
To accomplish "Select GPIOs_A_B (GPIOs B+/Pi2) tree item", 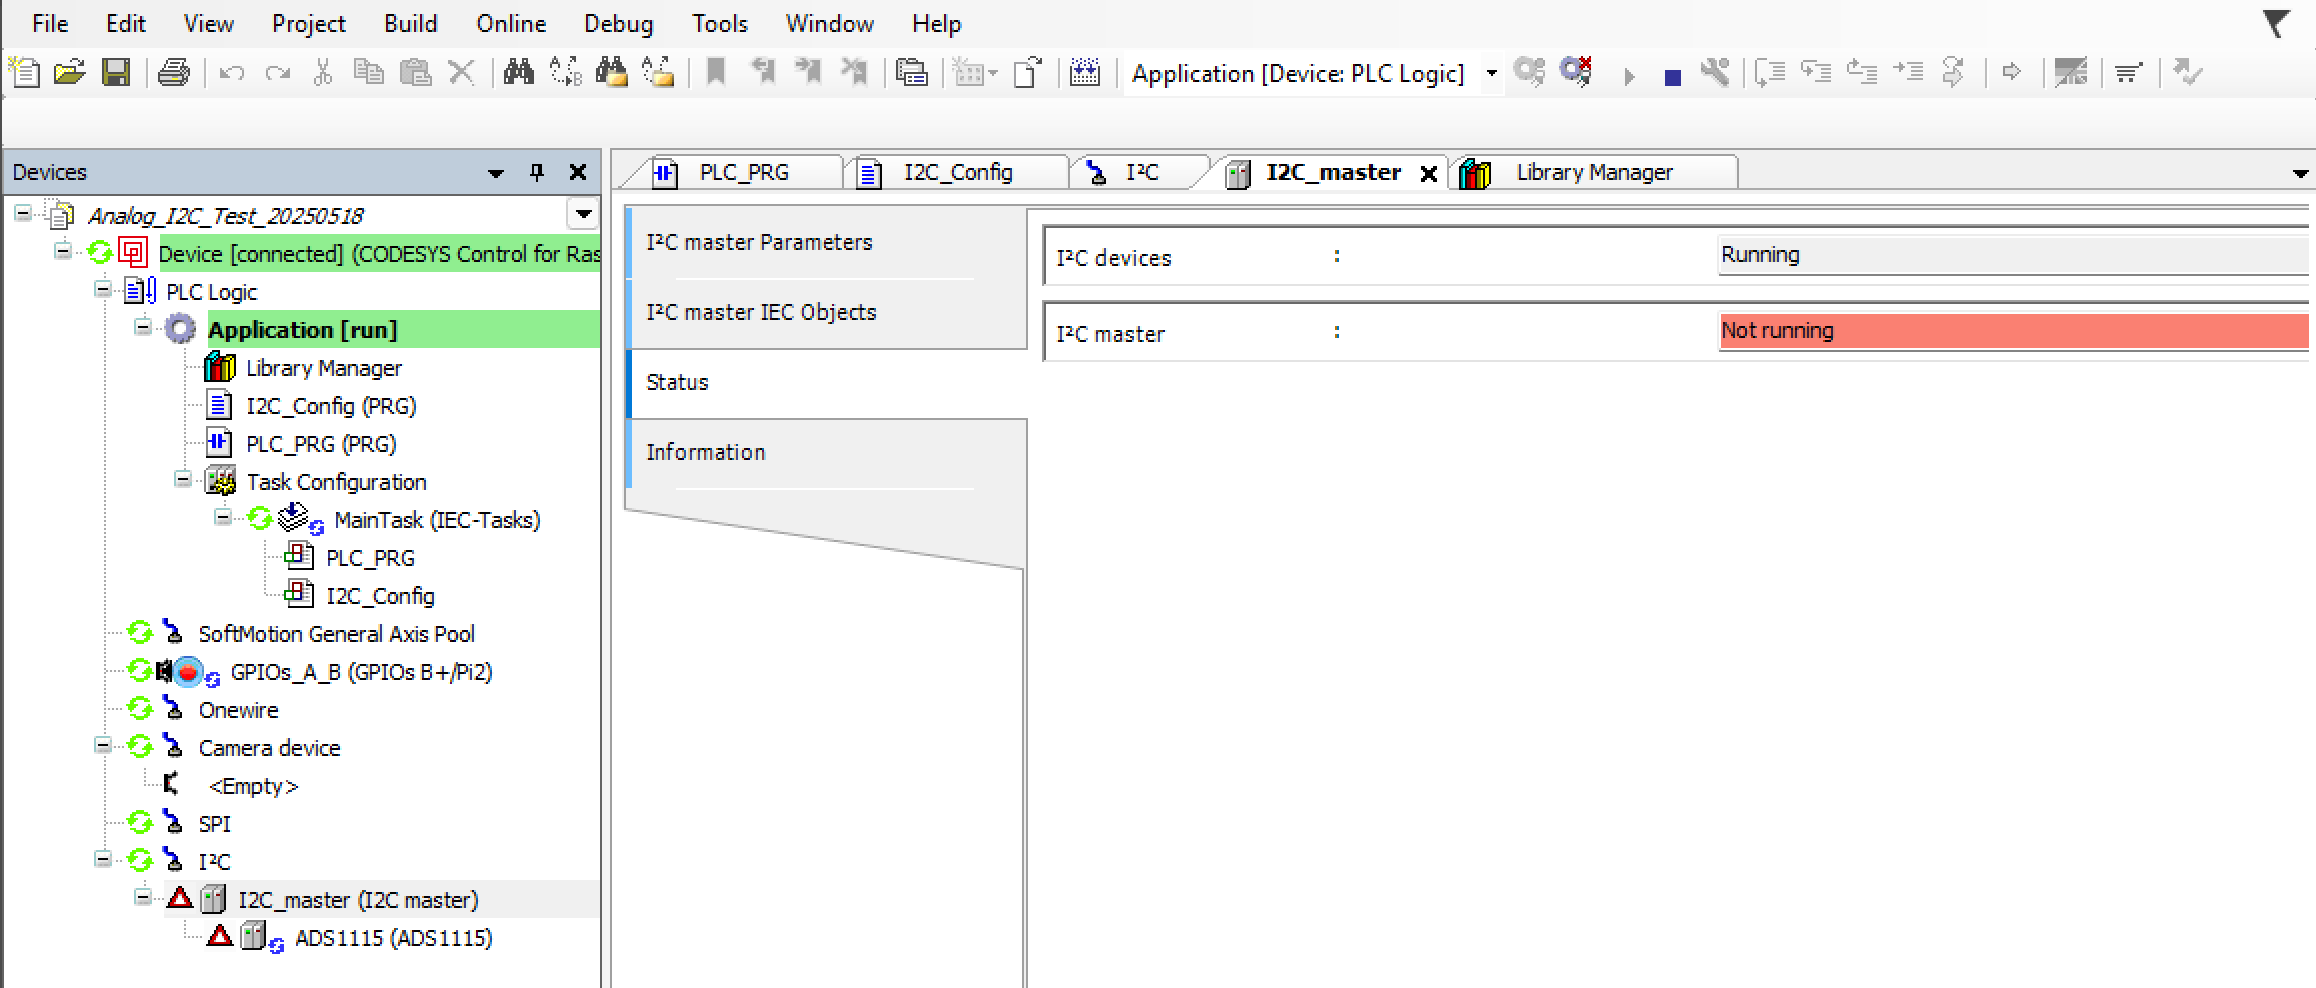I will pos(361,672).
